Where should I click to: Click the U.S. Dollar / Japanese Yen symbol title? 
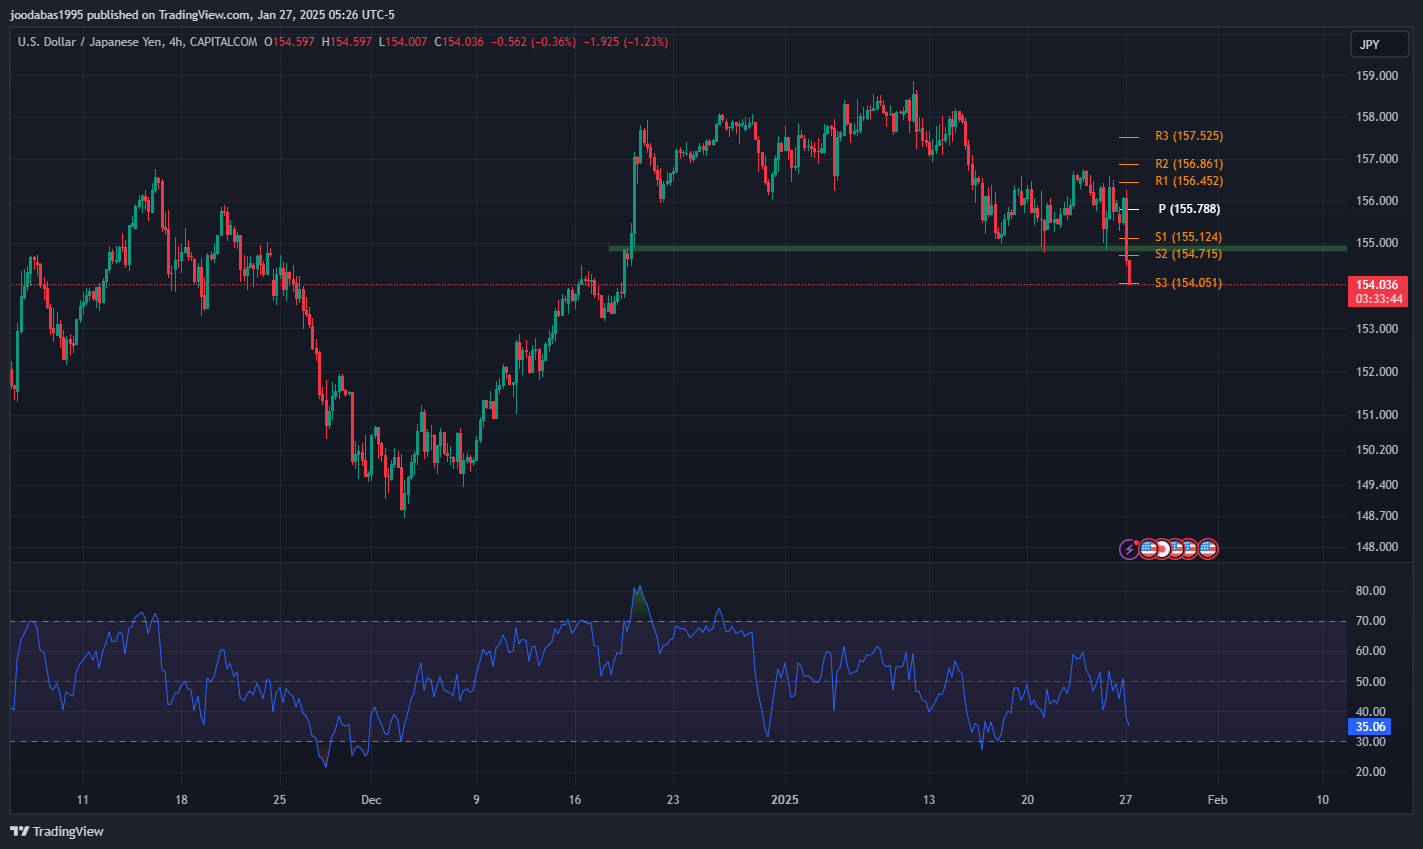click(x=90, y=42)
